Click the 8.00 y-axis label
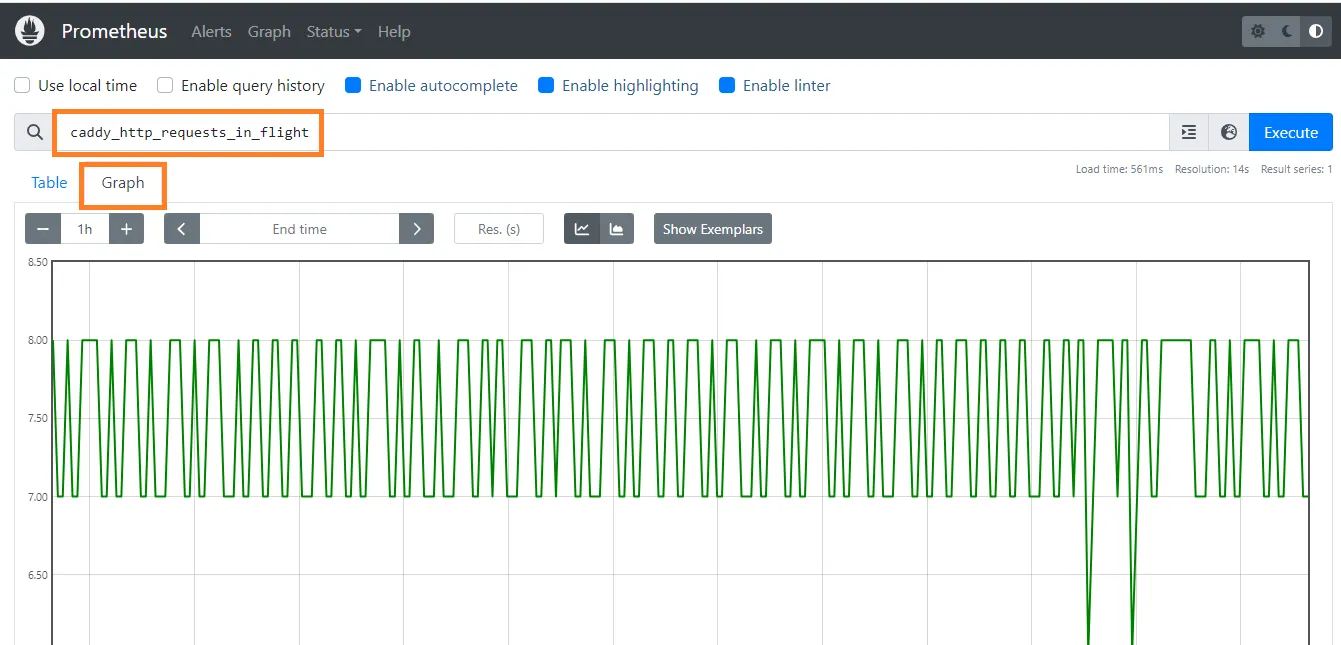This screenshot has height=645, width=1341. (38, 340)
